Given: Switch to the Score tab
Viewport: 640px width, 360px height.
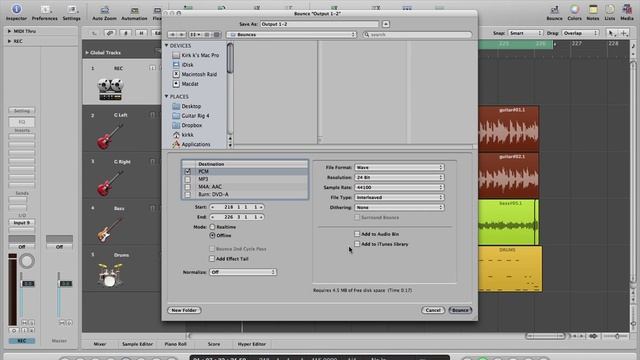Looking at the screenshot, I should pyautogui.click(x=213, y=344).
